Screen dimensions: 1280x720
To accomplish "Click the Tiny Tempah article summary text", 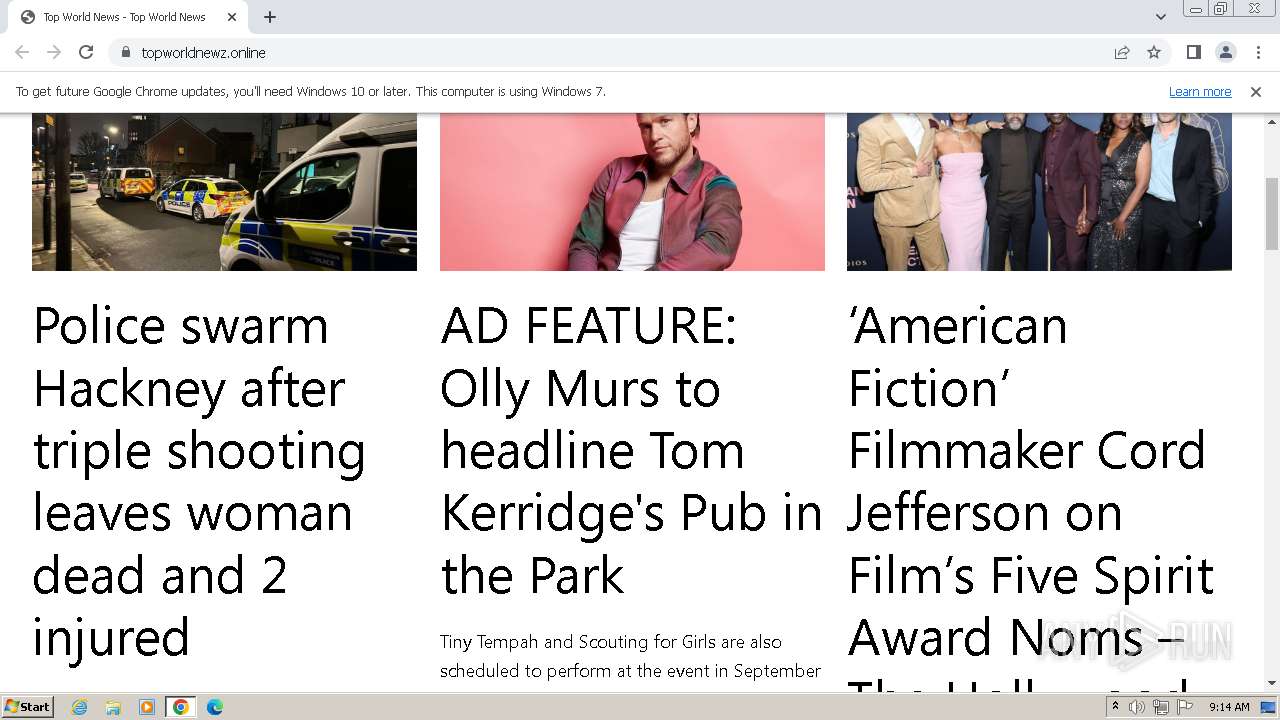I will pos(630,656).
